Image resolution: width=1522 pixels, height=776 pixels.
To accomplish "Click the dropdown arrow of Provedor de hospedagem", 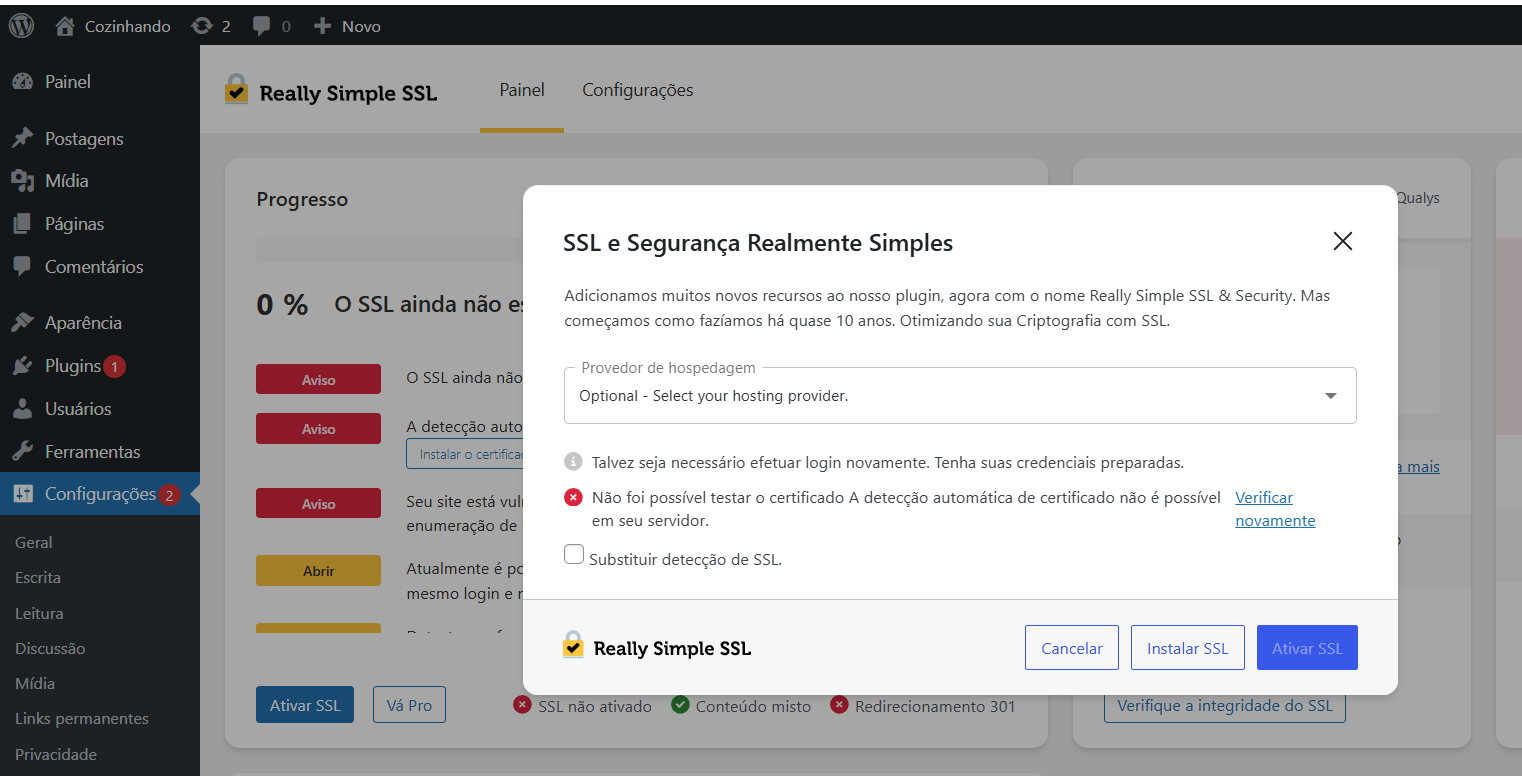I will tap(1331, 396).
